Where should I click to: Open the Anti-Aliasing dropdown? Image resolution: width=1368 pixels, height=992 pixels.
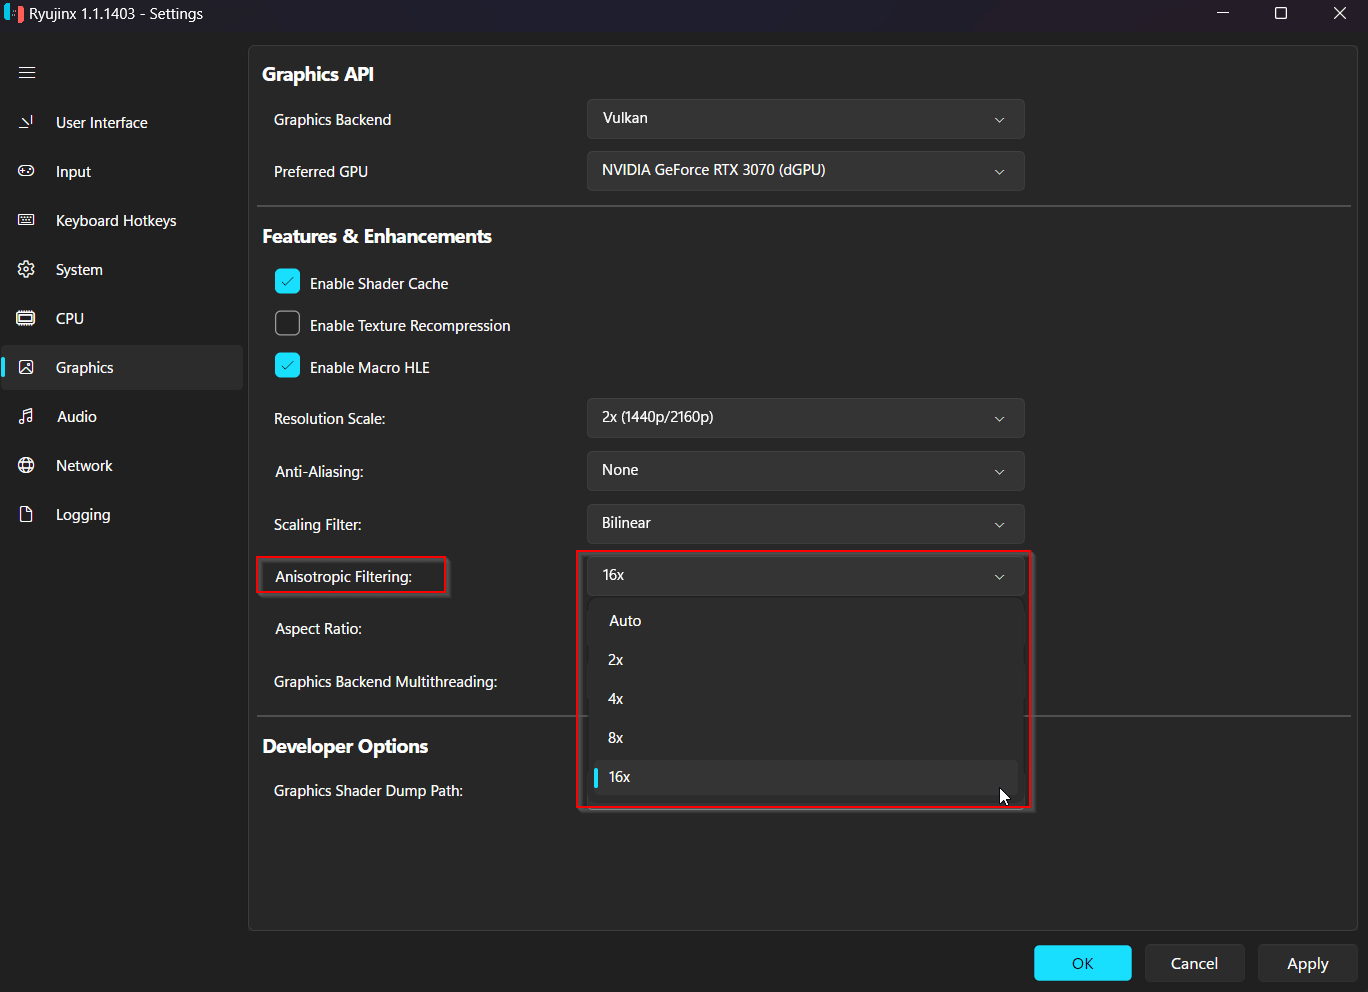[x=806, y=471]
